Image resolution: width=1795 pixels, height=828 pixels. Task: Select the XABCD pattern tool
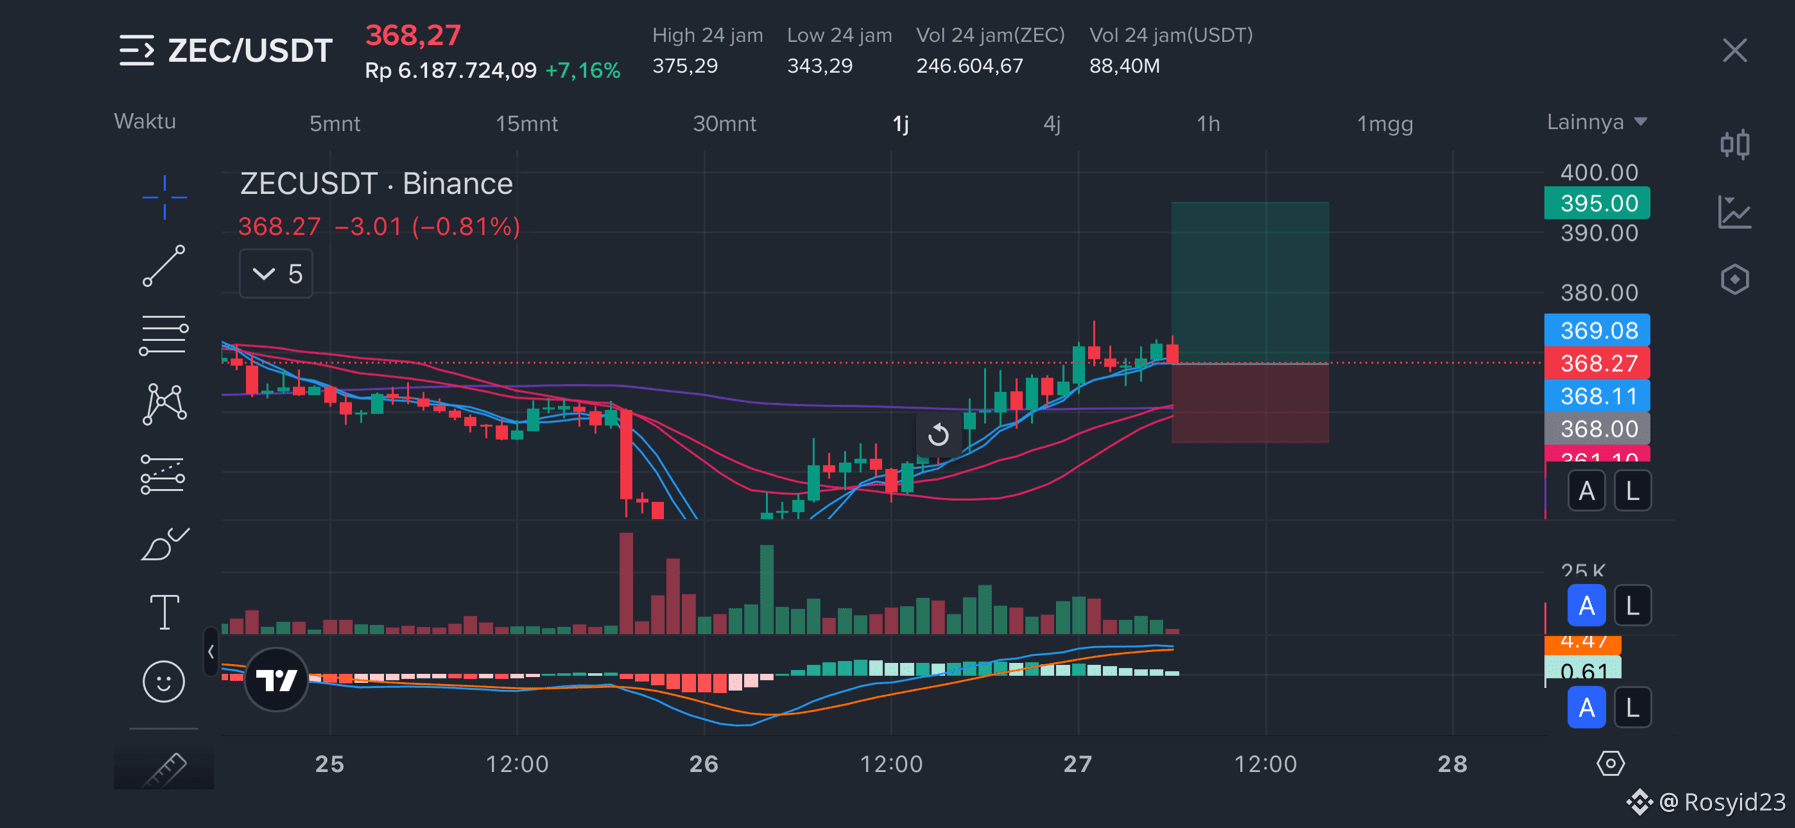tap(164, 404)
